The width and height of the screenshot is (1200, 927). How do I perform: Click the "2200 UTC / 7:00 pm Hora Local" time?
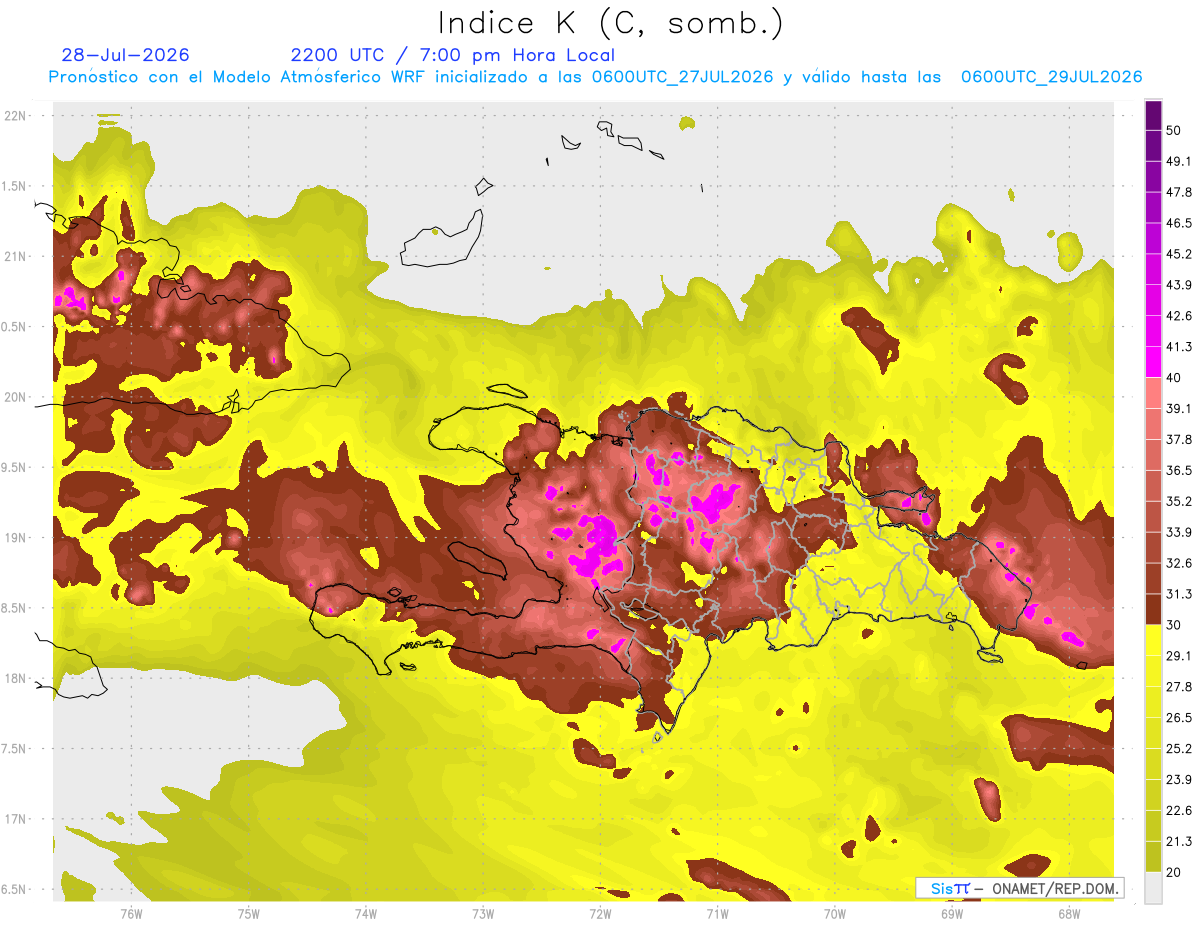[x=453, y=55]
